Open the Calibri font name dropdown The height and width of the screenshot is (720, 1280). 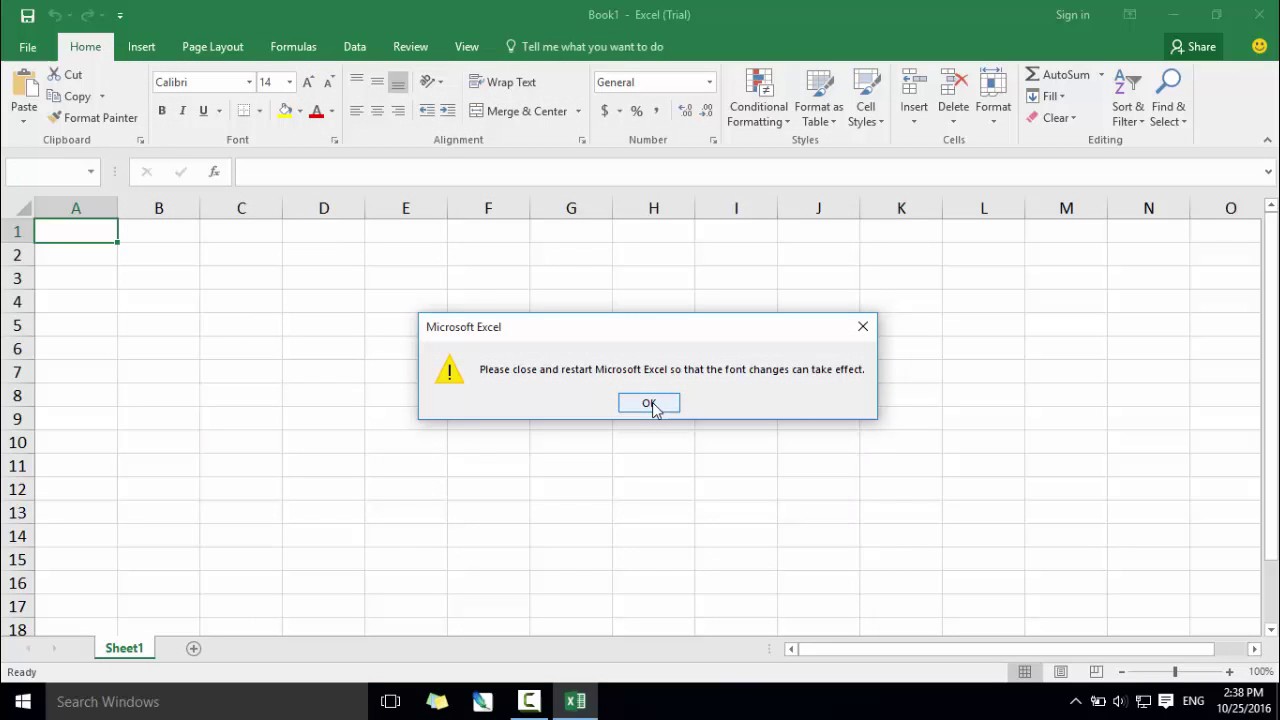249,82
